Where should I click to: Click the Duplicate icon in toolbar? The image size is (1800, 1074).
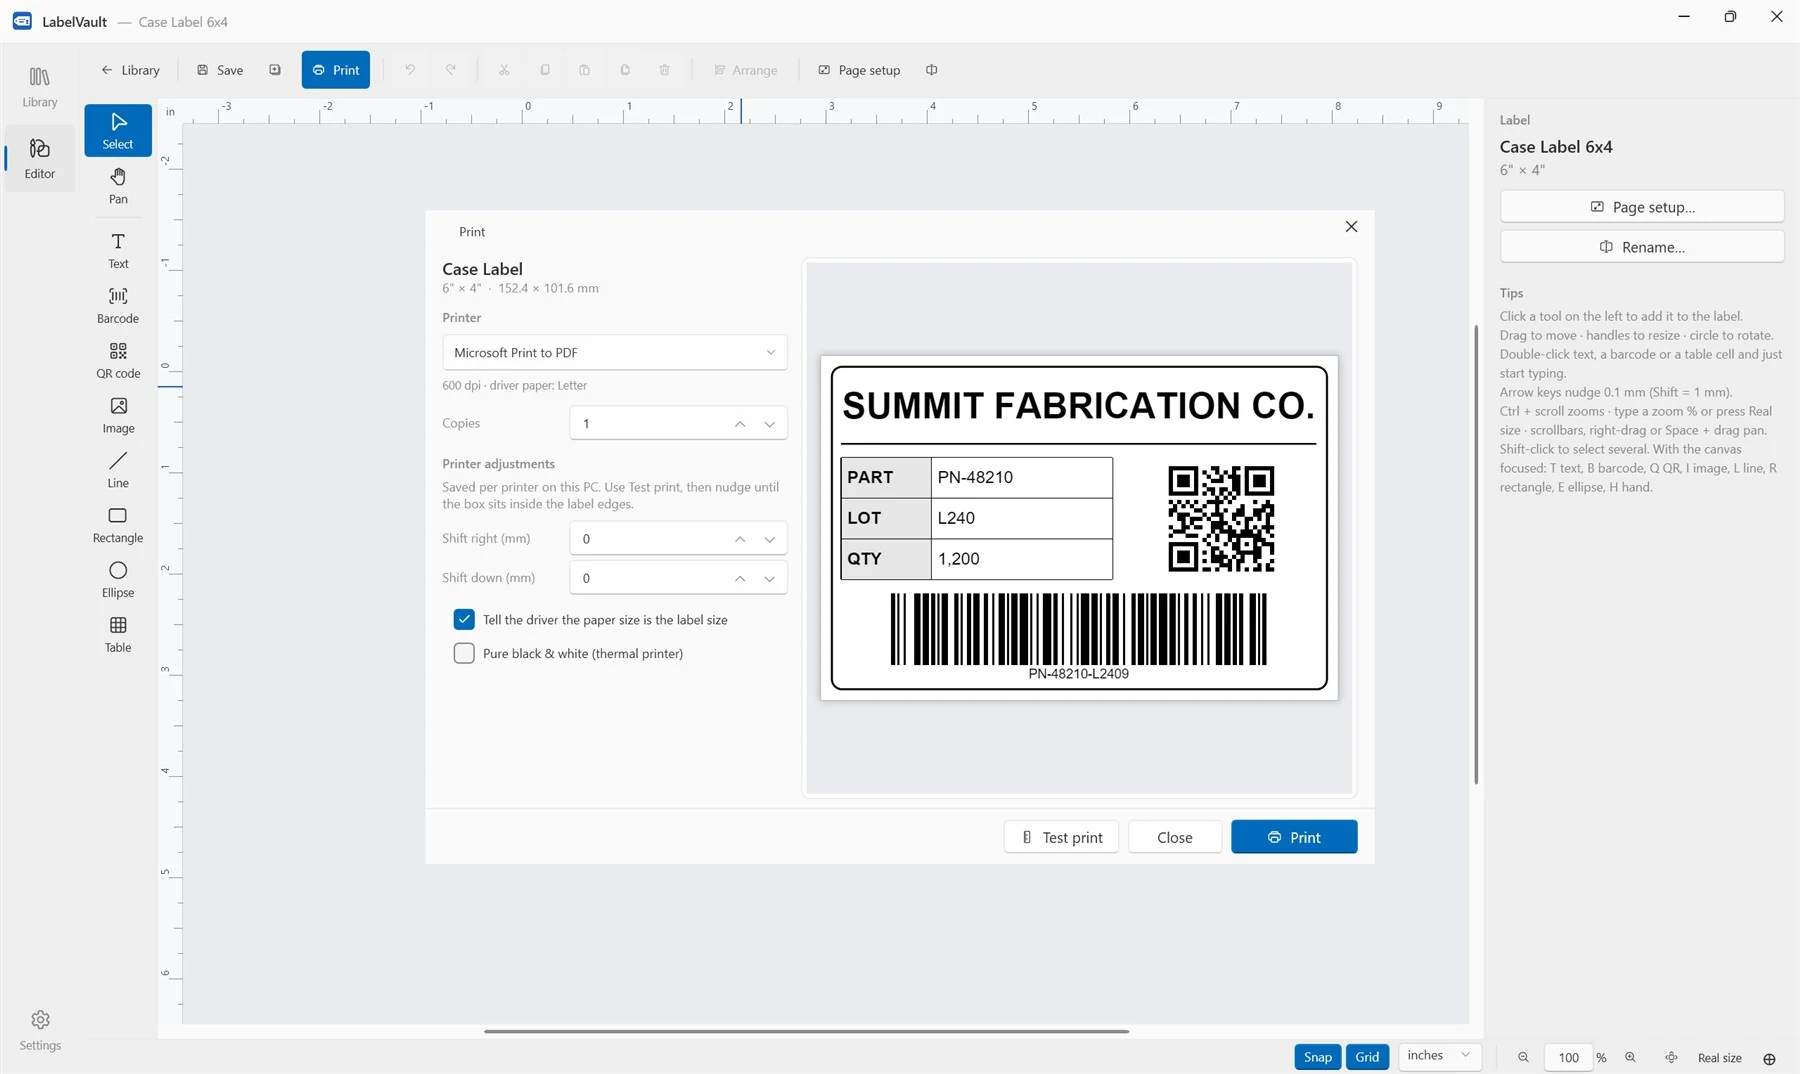pos(625,70)
